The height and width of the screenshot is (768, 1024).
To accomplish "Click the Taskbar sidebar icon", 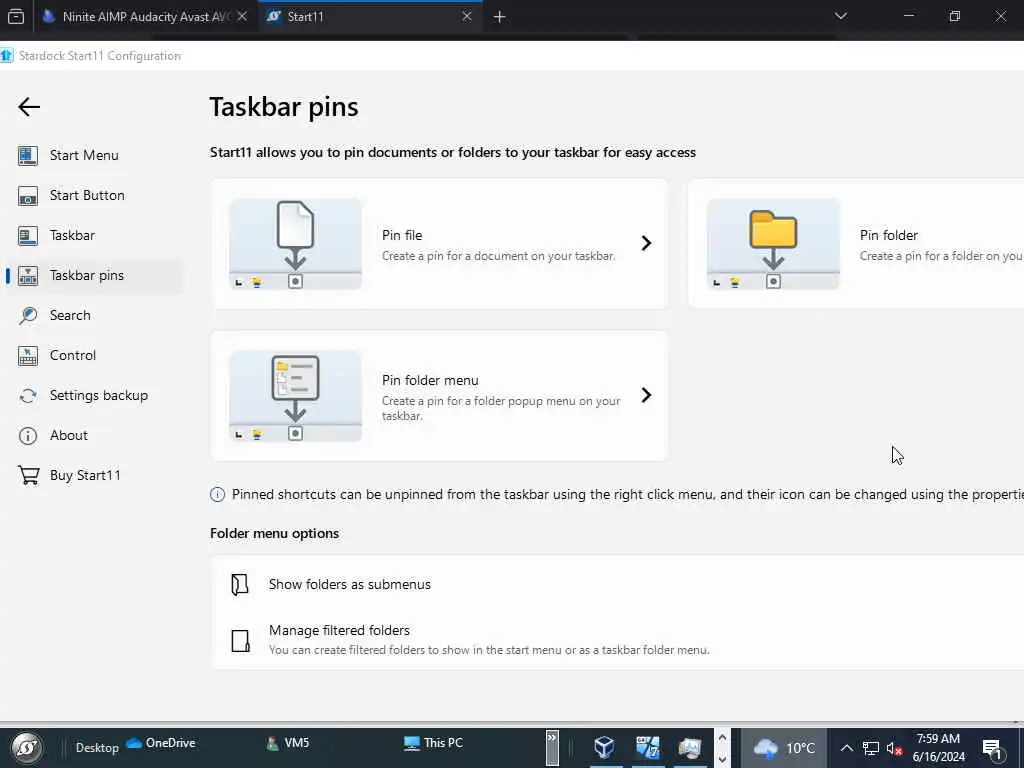I will [27, 235].
